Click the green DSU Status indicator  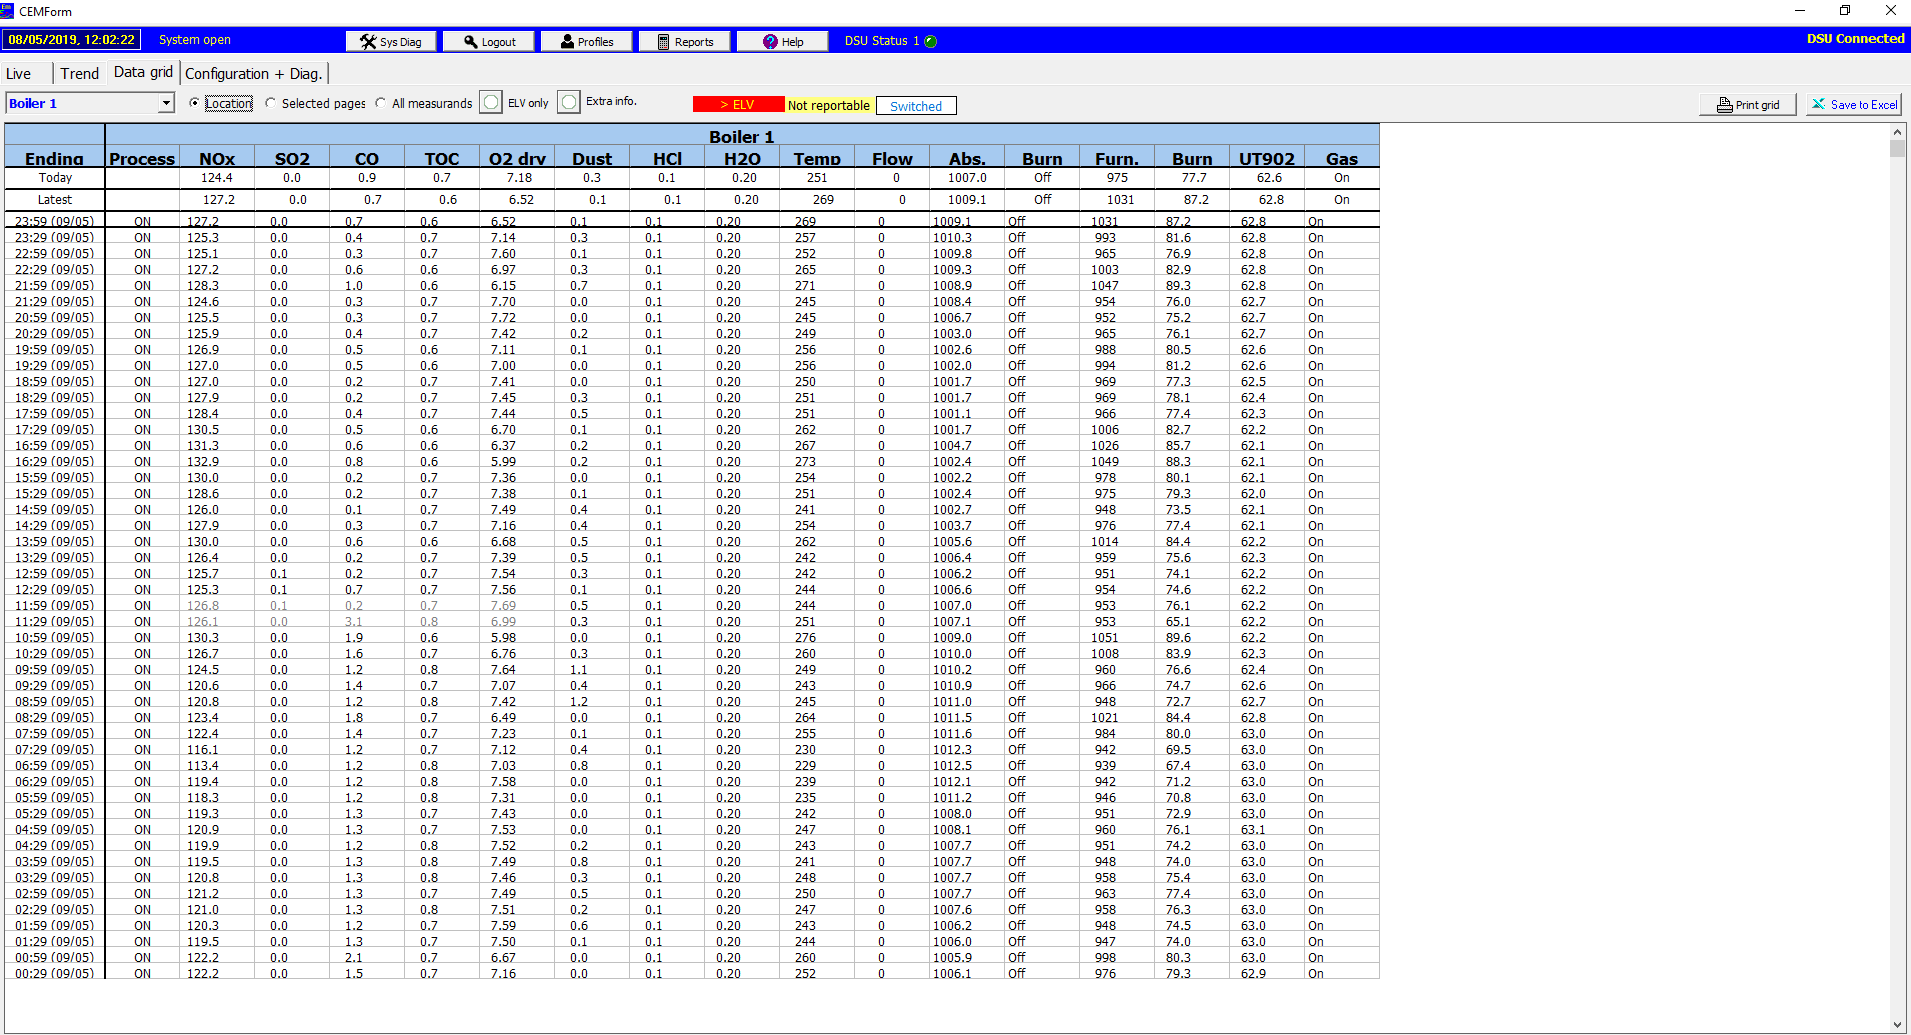[x=931, y=41]
